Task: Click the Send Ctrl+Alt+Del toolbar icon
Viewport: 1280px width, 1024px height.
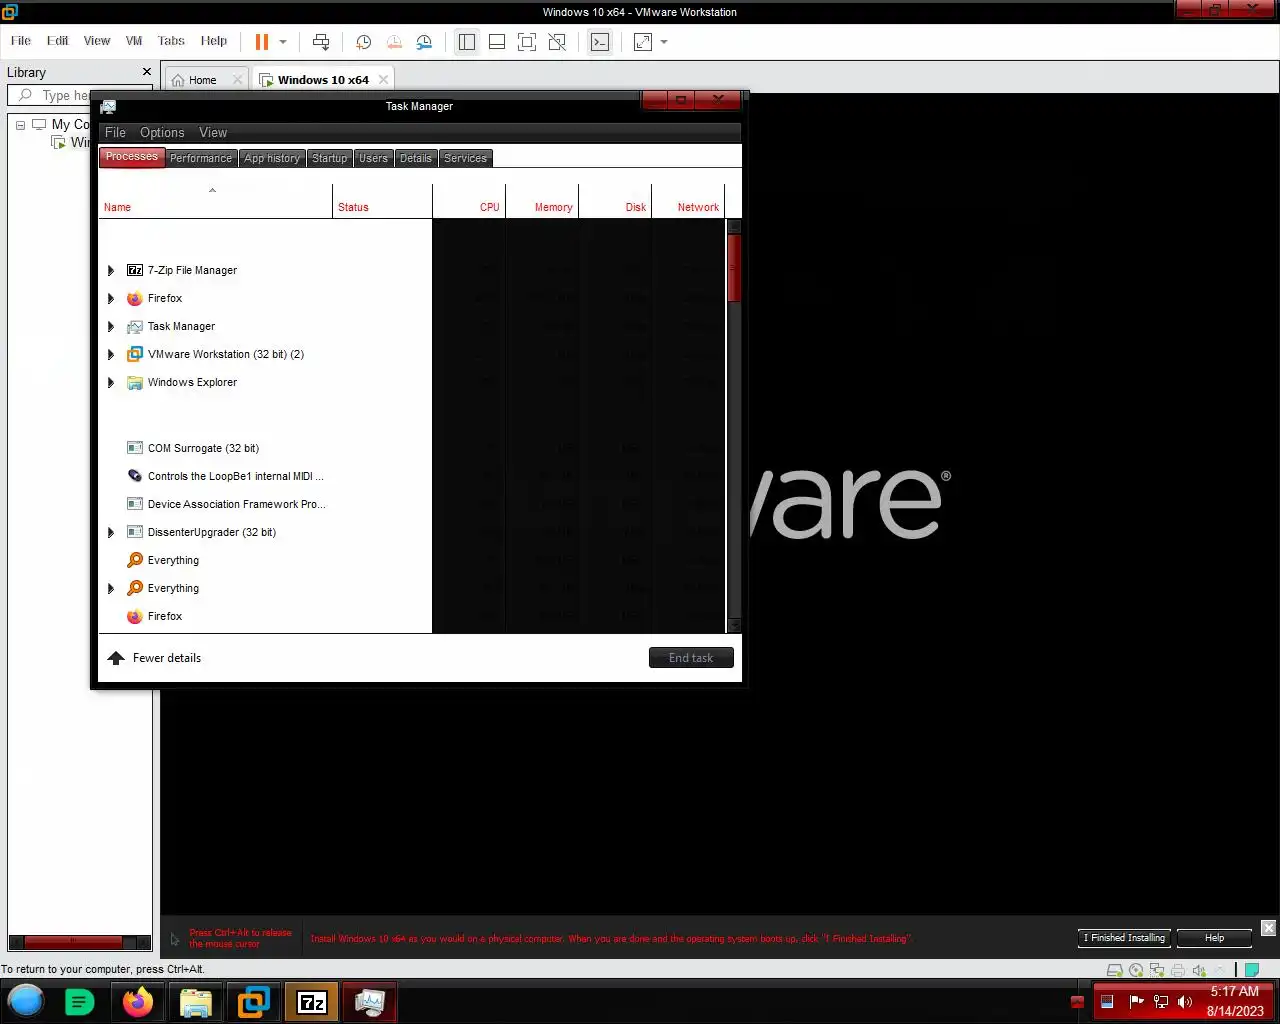Action: [x=321, y=42]
